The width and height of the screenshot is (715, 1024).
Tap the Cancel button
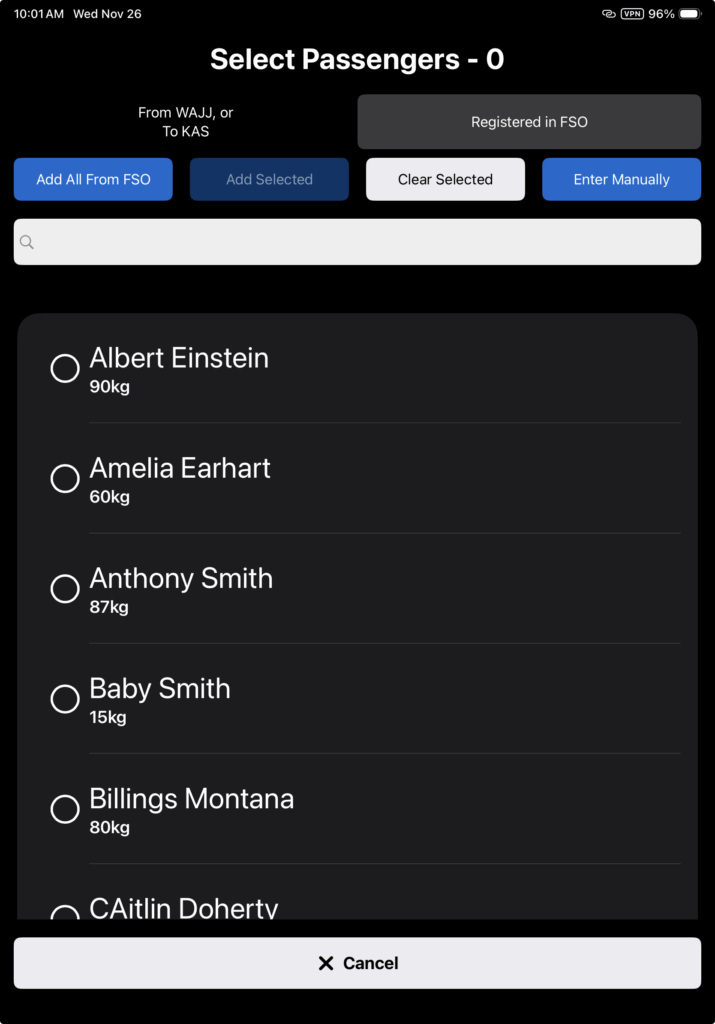point(357,963)
